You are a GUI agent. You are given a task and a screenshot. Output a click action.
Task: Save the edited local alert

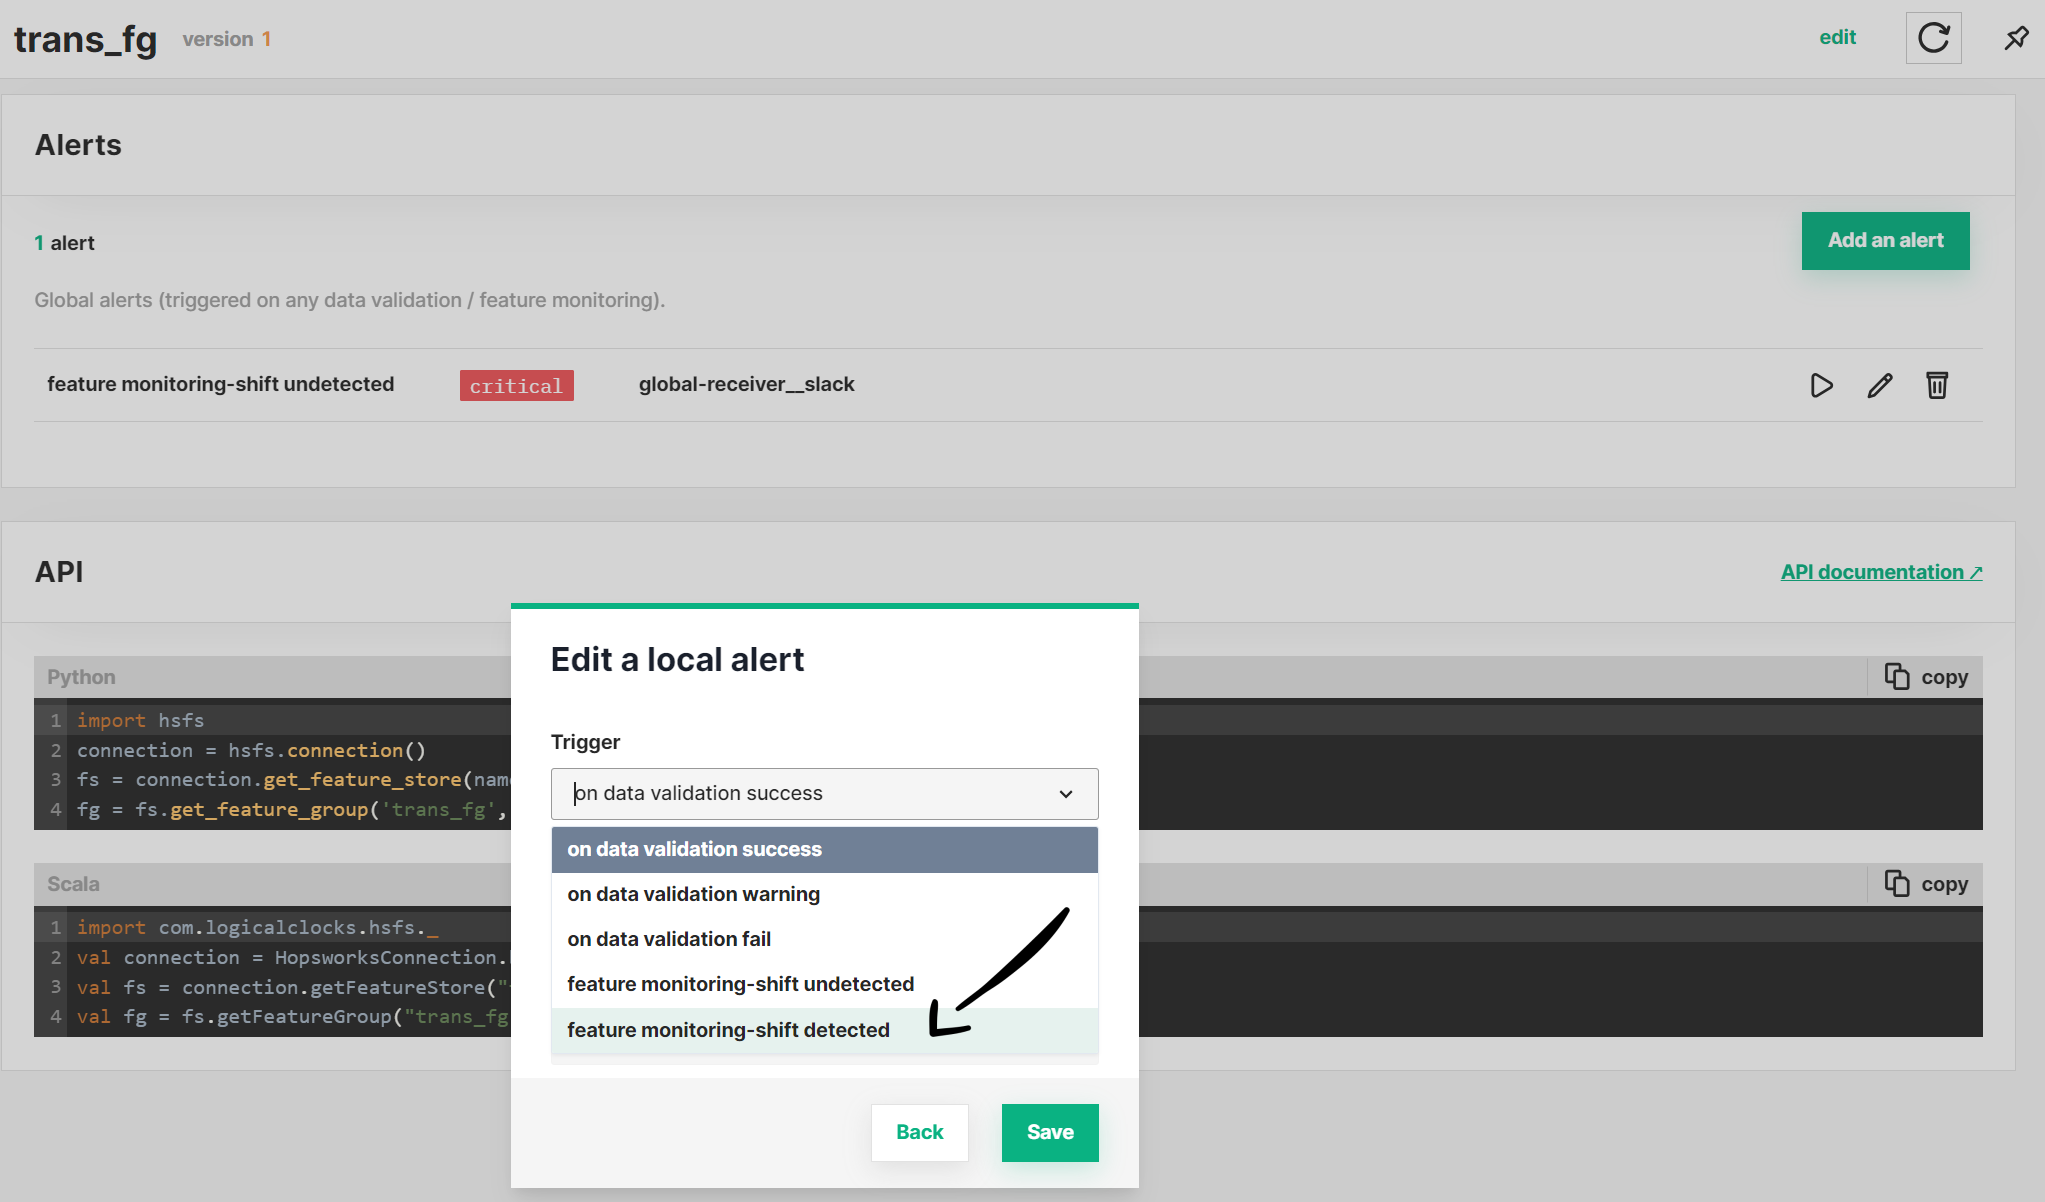click(x=1049, y=1132)
